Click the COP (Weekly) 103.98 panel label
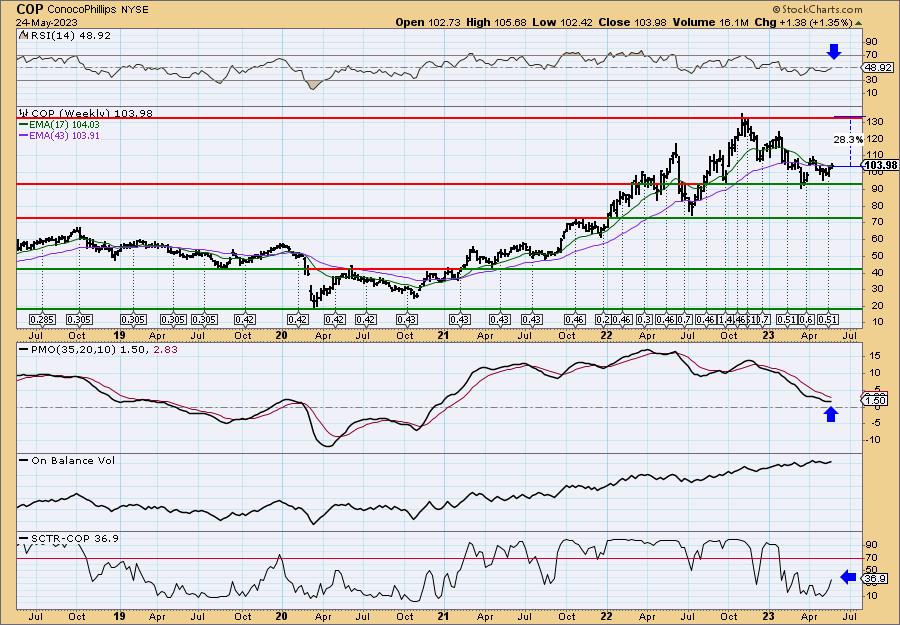This screenshot has height=625, width=900. point(92,113)
